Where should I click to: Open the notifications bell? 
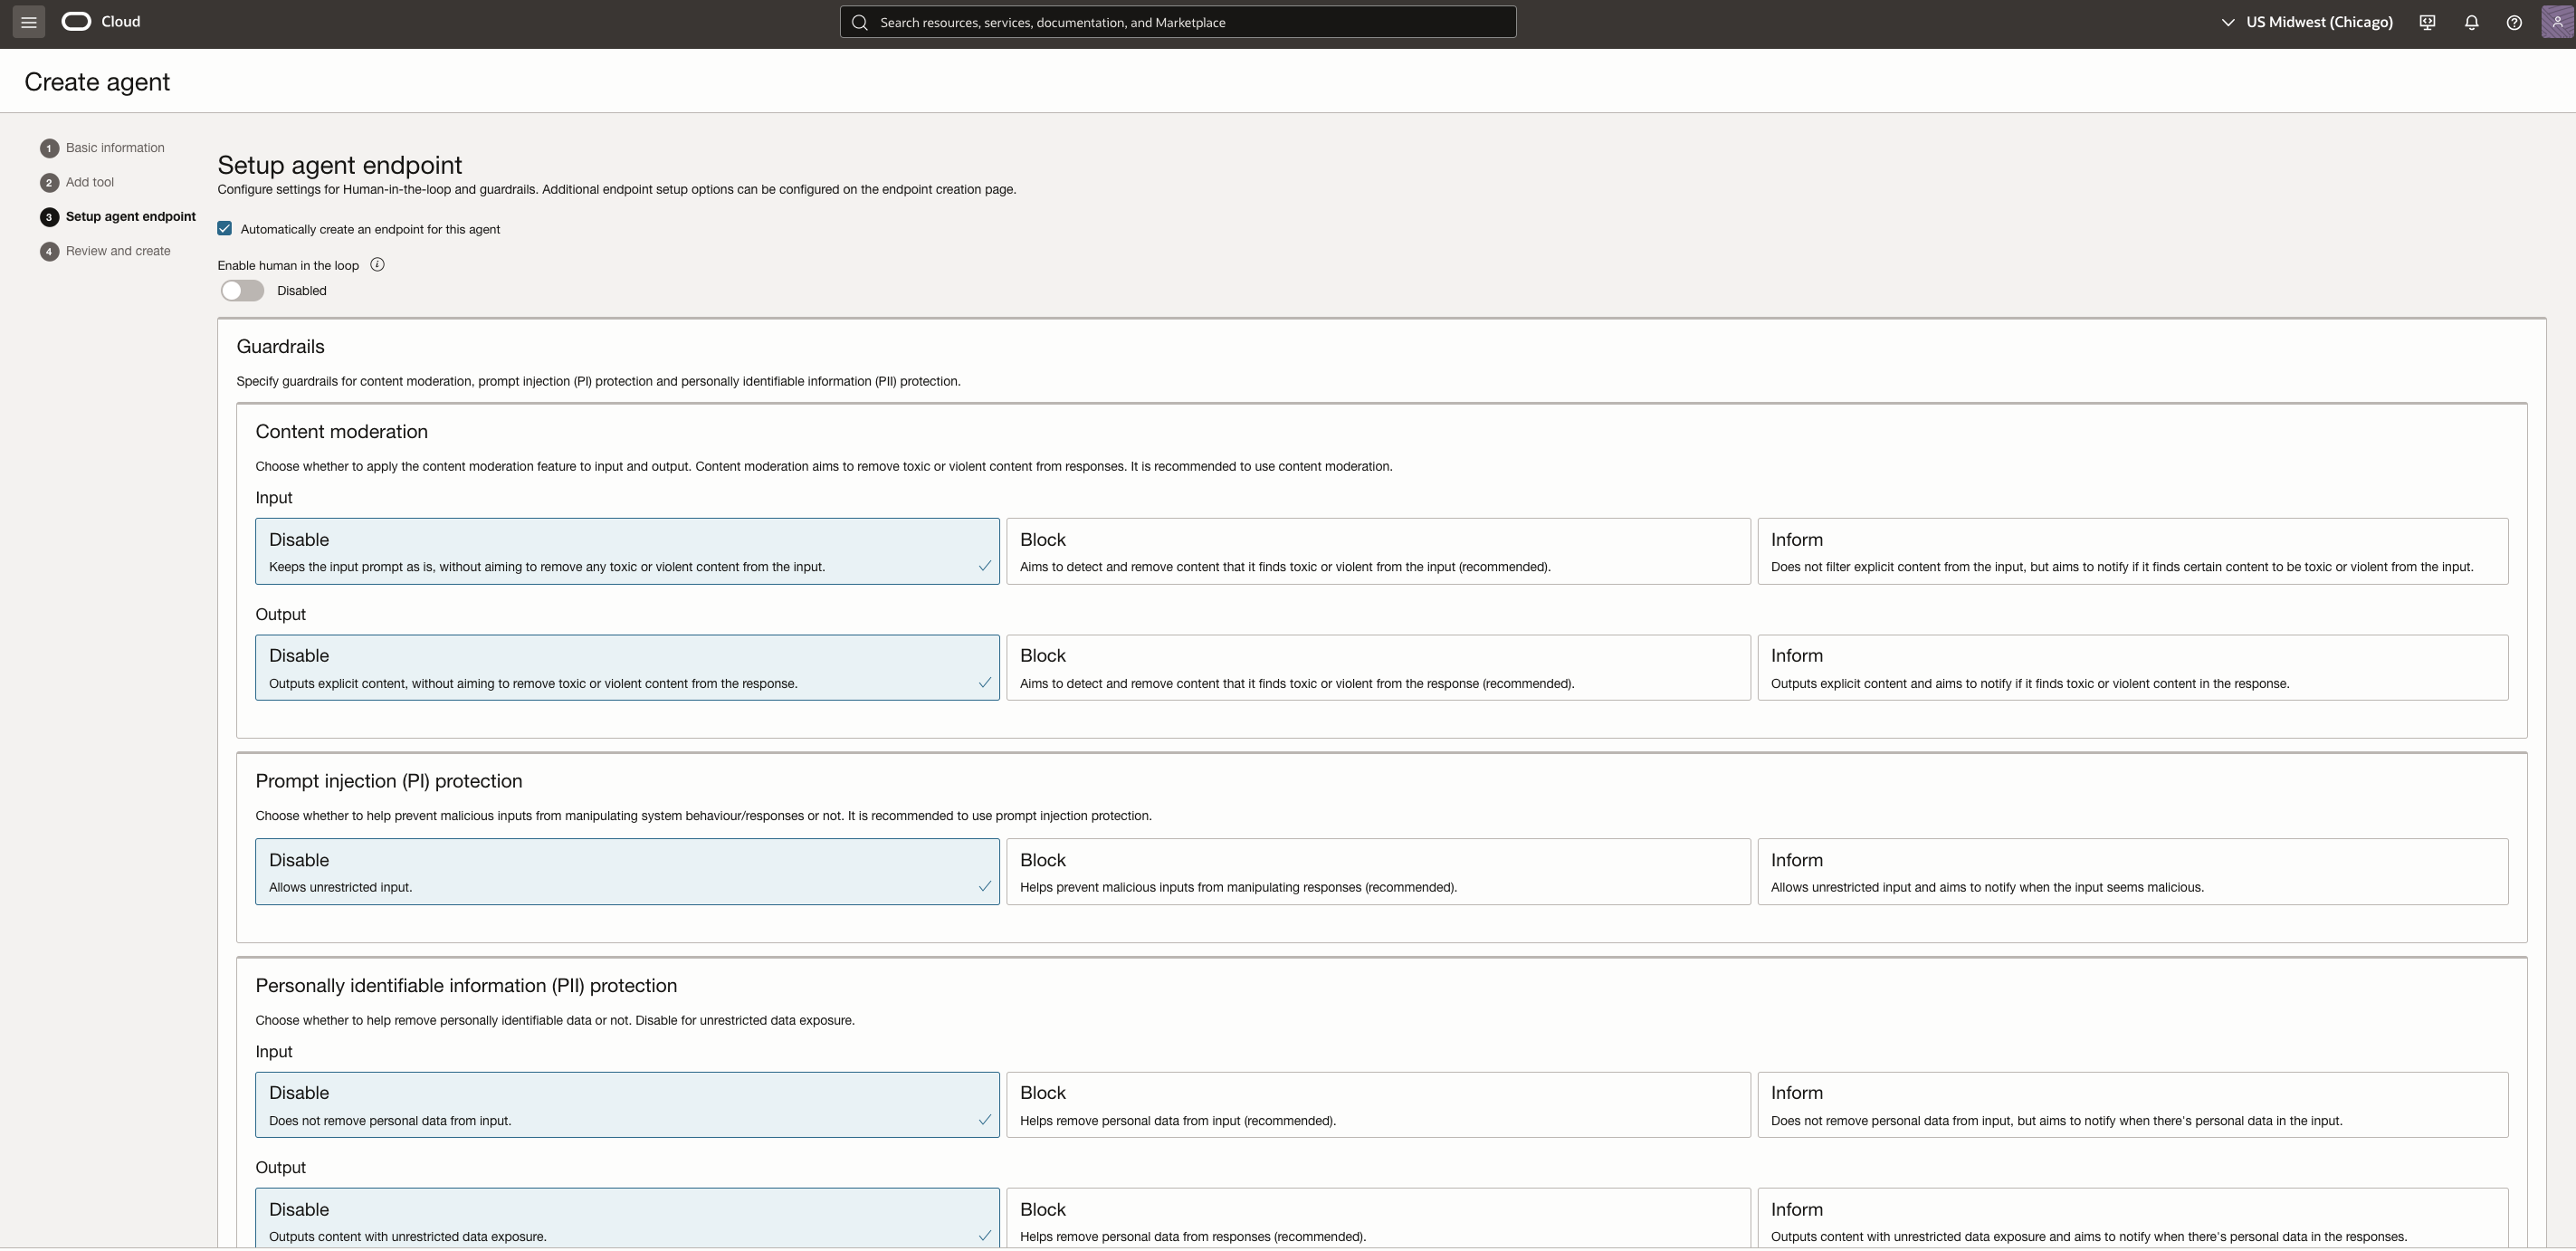click(2471, 22)
